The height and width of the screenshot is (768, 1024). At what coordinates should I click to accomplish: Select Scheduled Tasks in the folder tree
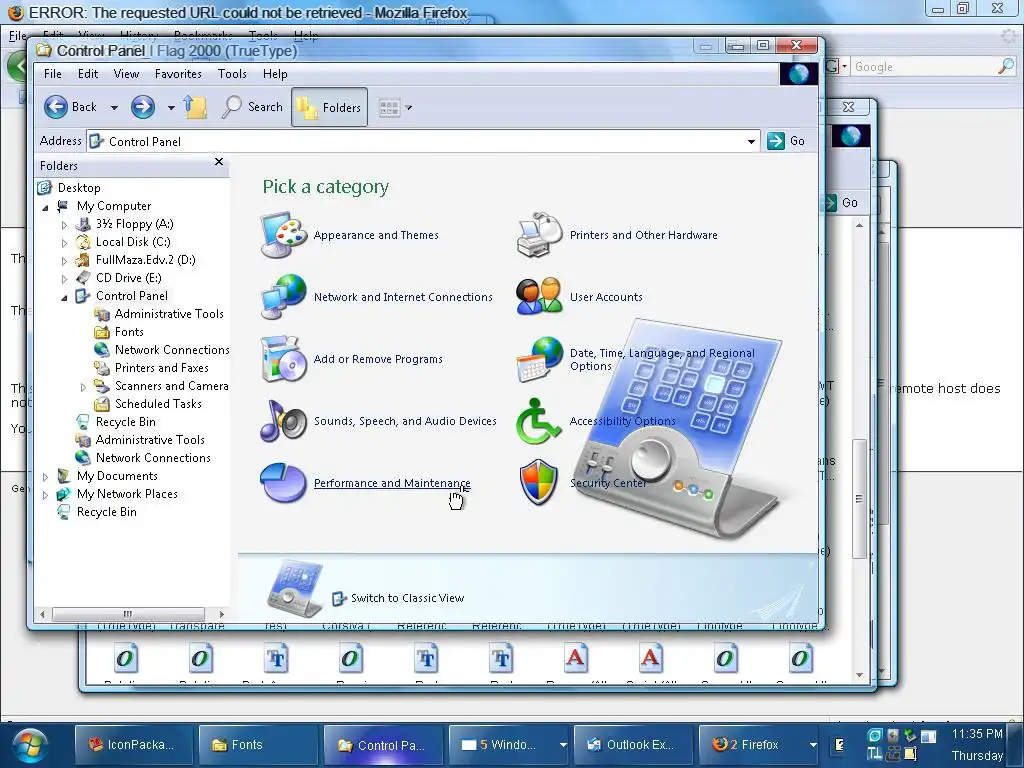click(x=158, y=404)
